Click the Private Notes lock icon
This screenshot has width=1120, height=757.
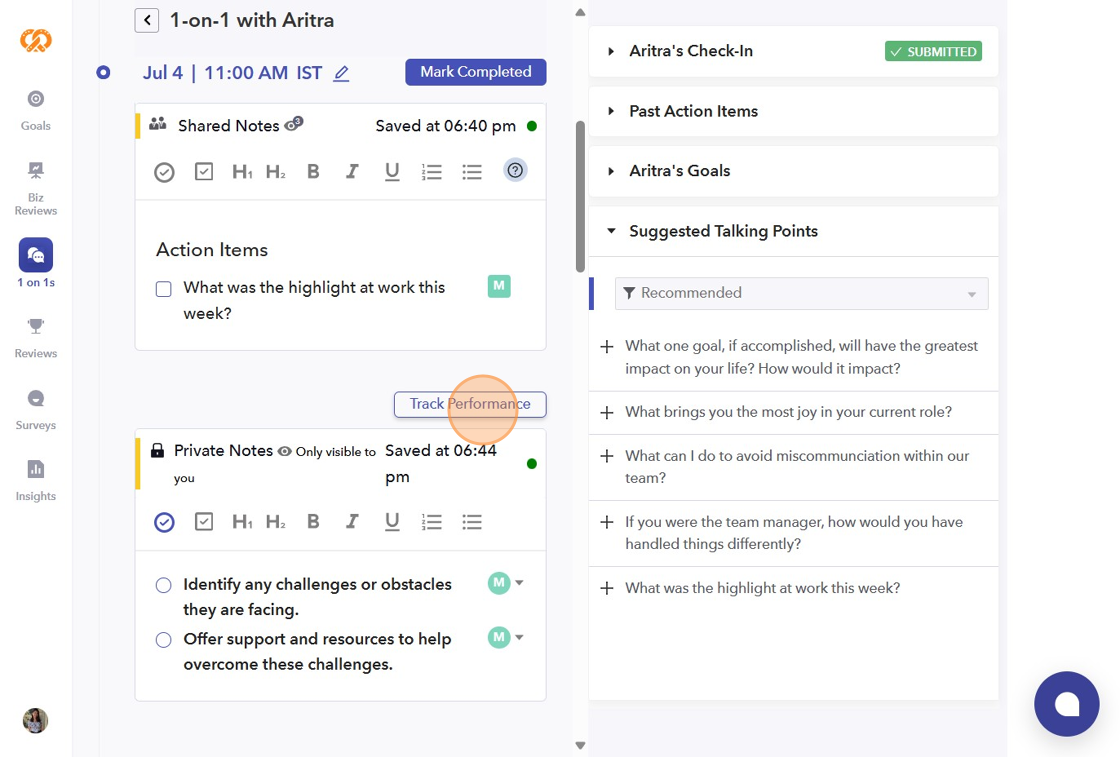tap(157, 451)
